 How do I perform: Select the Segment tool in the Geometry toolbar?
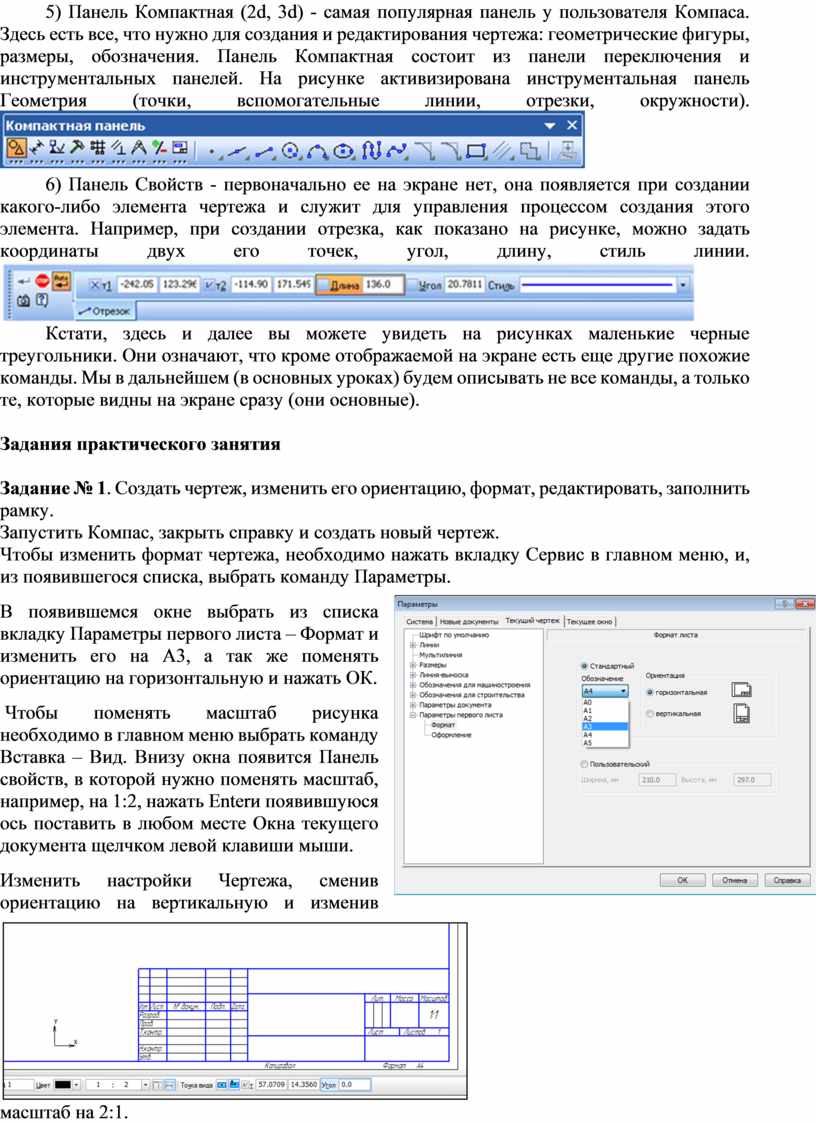click(x=265, y=151)
